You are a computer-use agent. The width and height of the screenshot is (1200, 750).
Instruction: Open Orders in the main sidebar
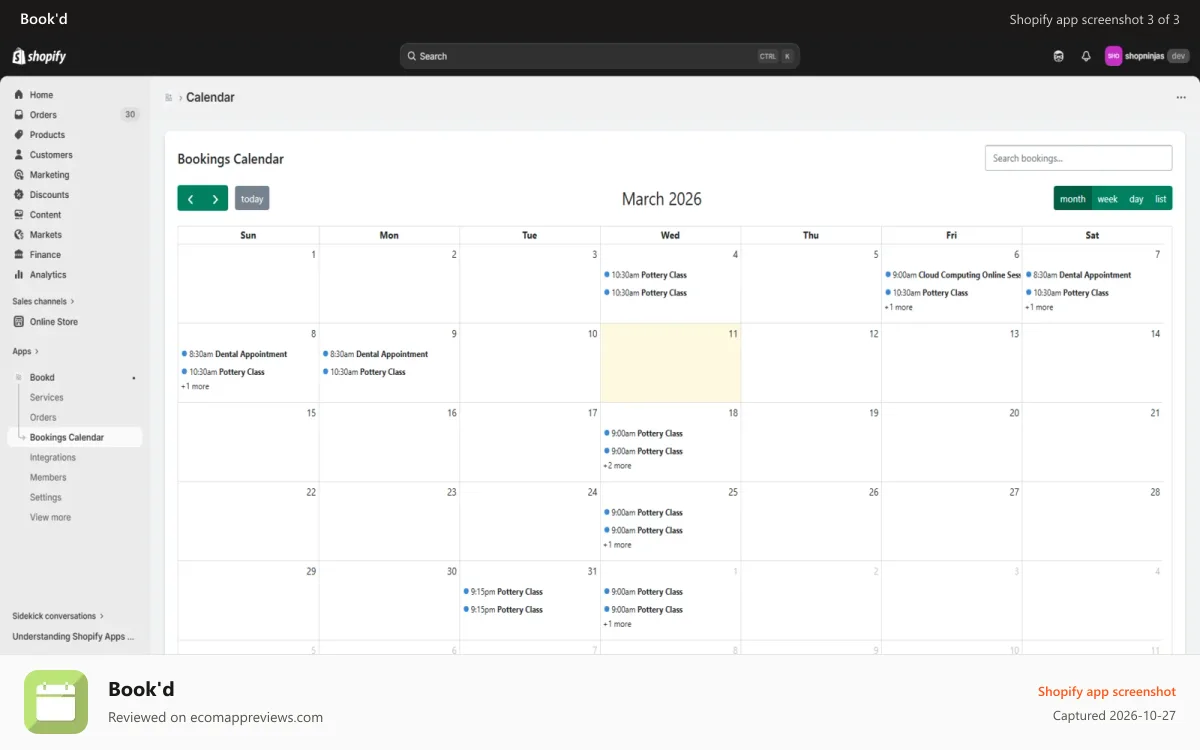click(43, 115)
